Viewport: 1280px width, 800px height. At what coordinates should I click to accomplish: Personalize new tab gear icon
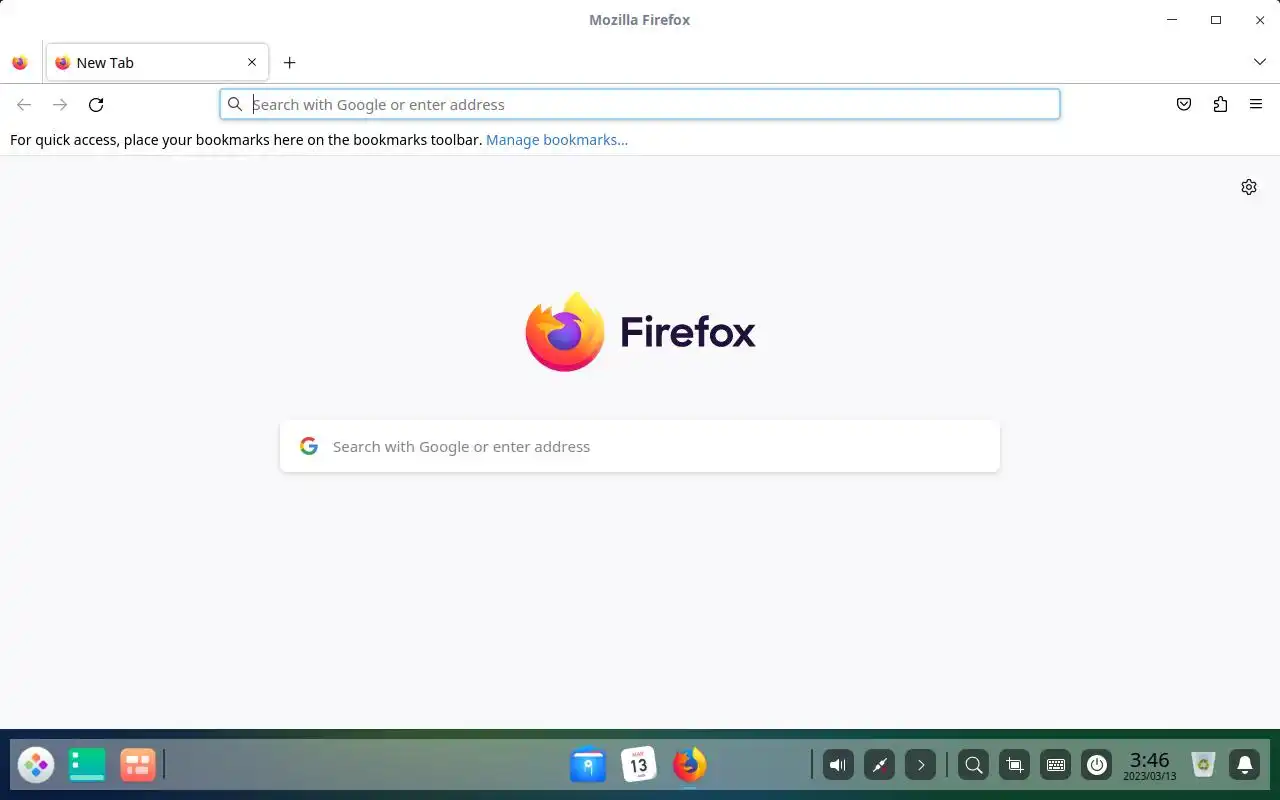(x=1249, y=187)
